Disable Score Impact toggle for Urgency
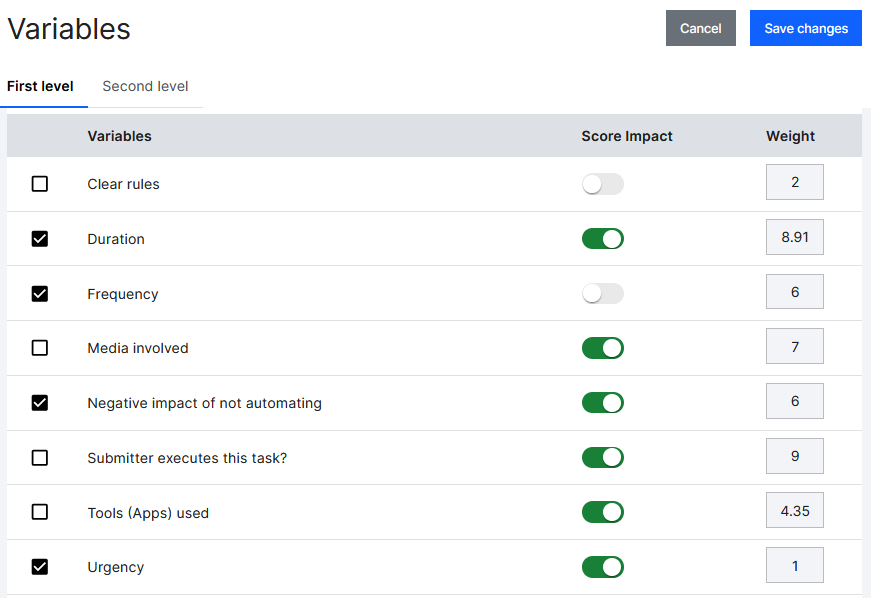The image size is (871, 598). coord(603,566)
